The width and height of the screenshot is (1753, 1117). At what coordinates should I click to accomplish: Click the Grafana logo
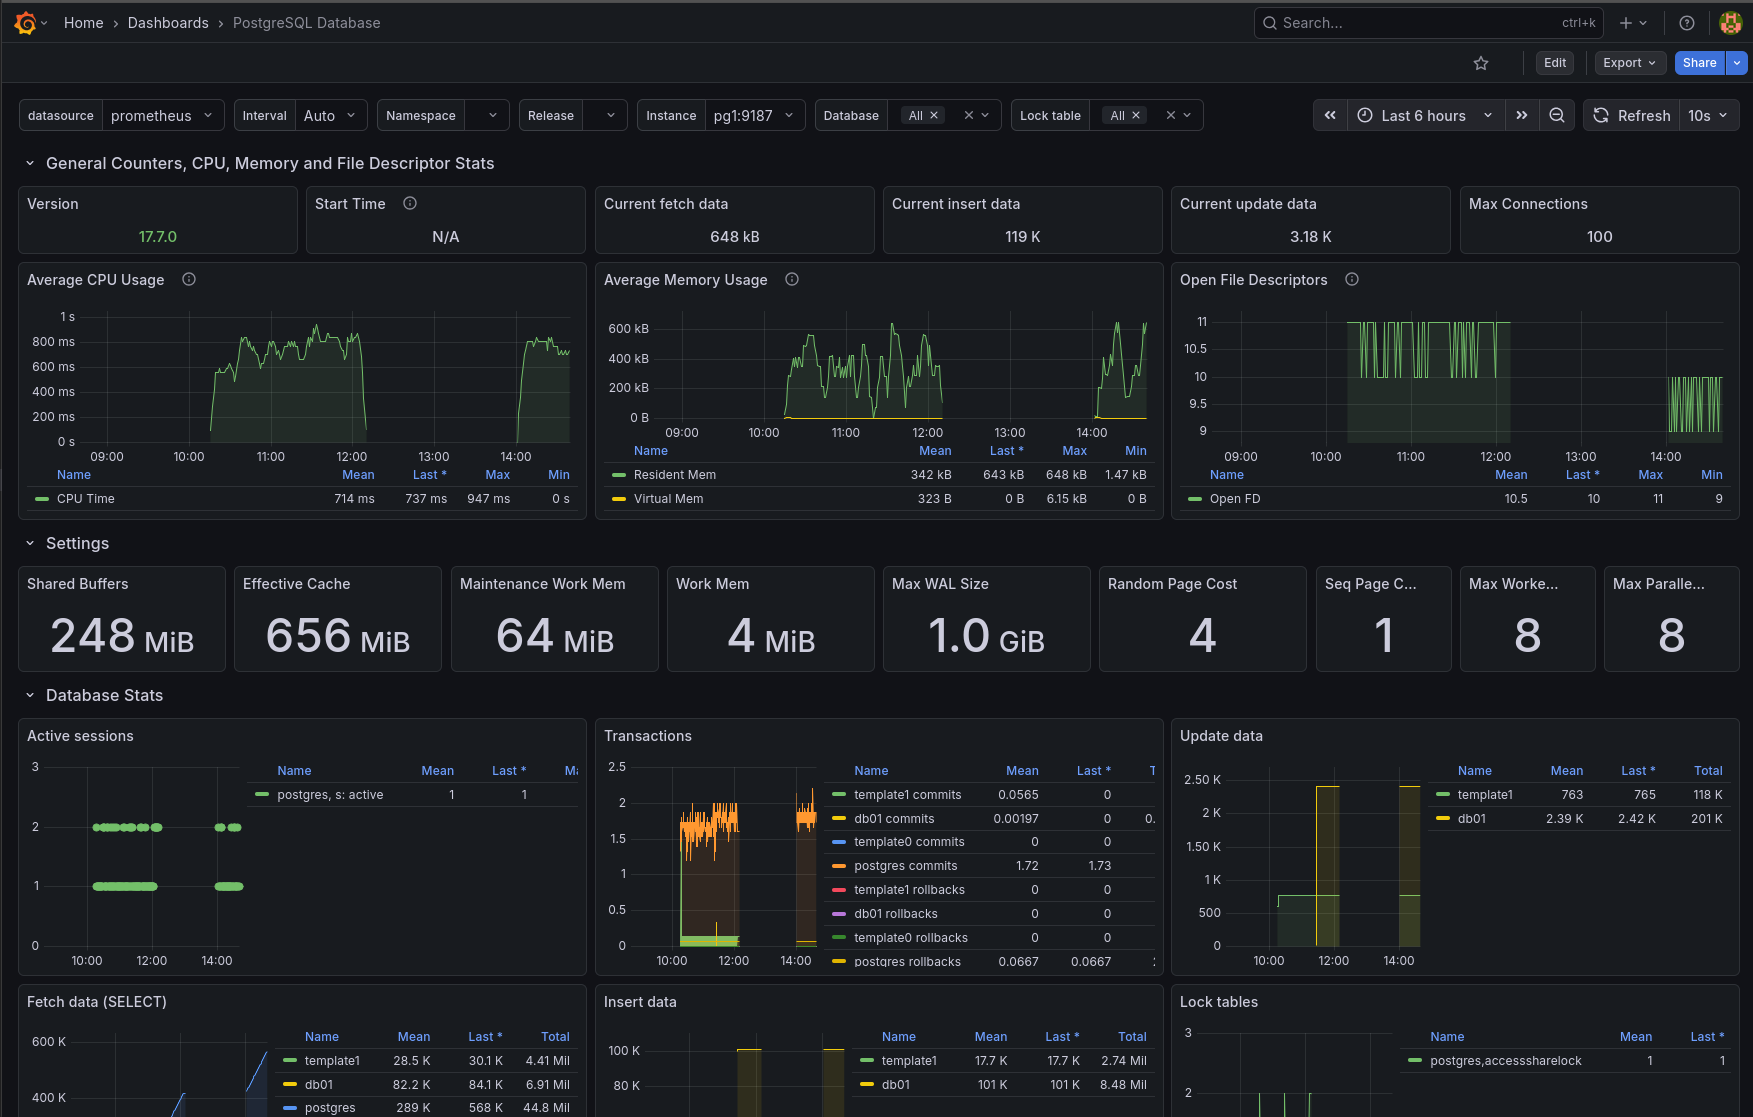coord(24,22)
